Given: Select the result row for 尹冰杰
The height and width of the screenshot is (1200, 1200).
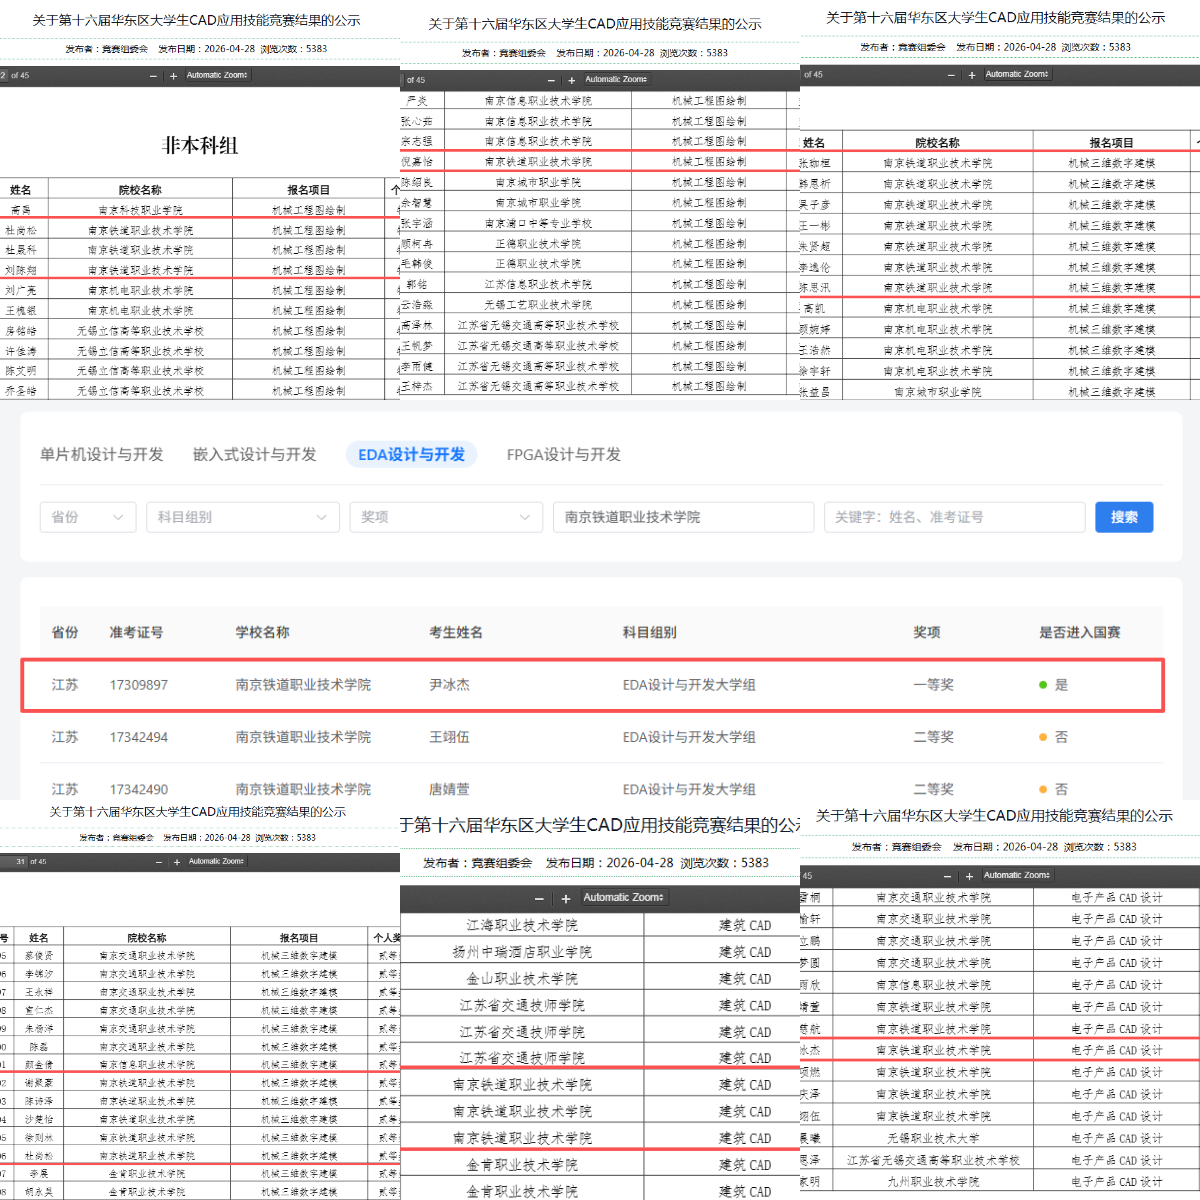Looking at the screenshot, I should [x=592, y=685].
